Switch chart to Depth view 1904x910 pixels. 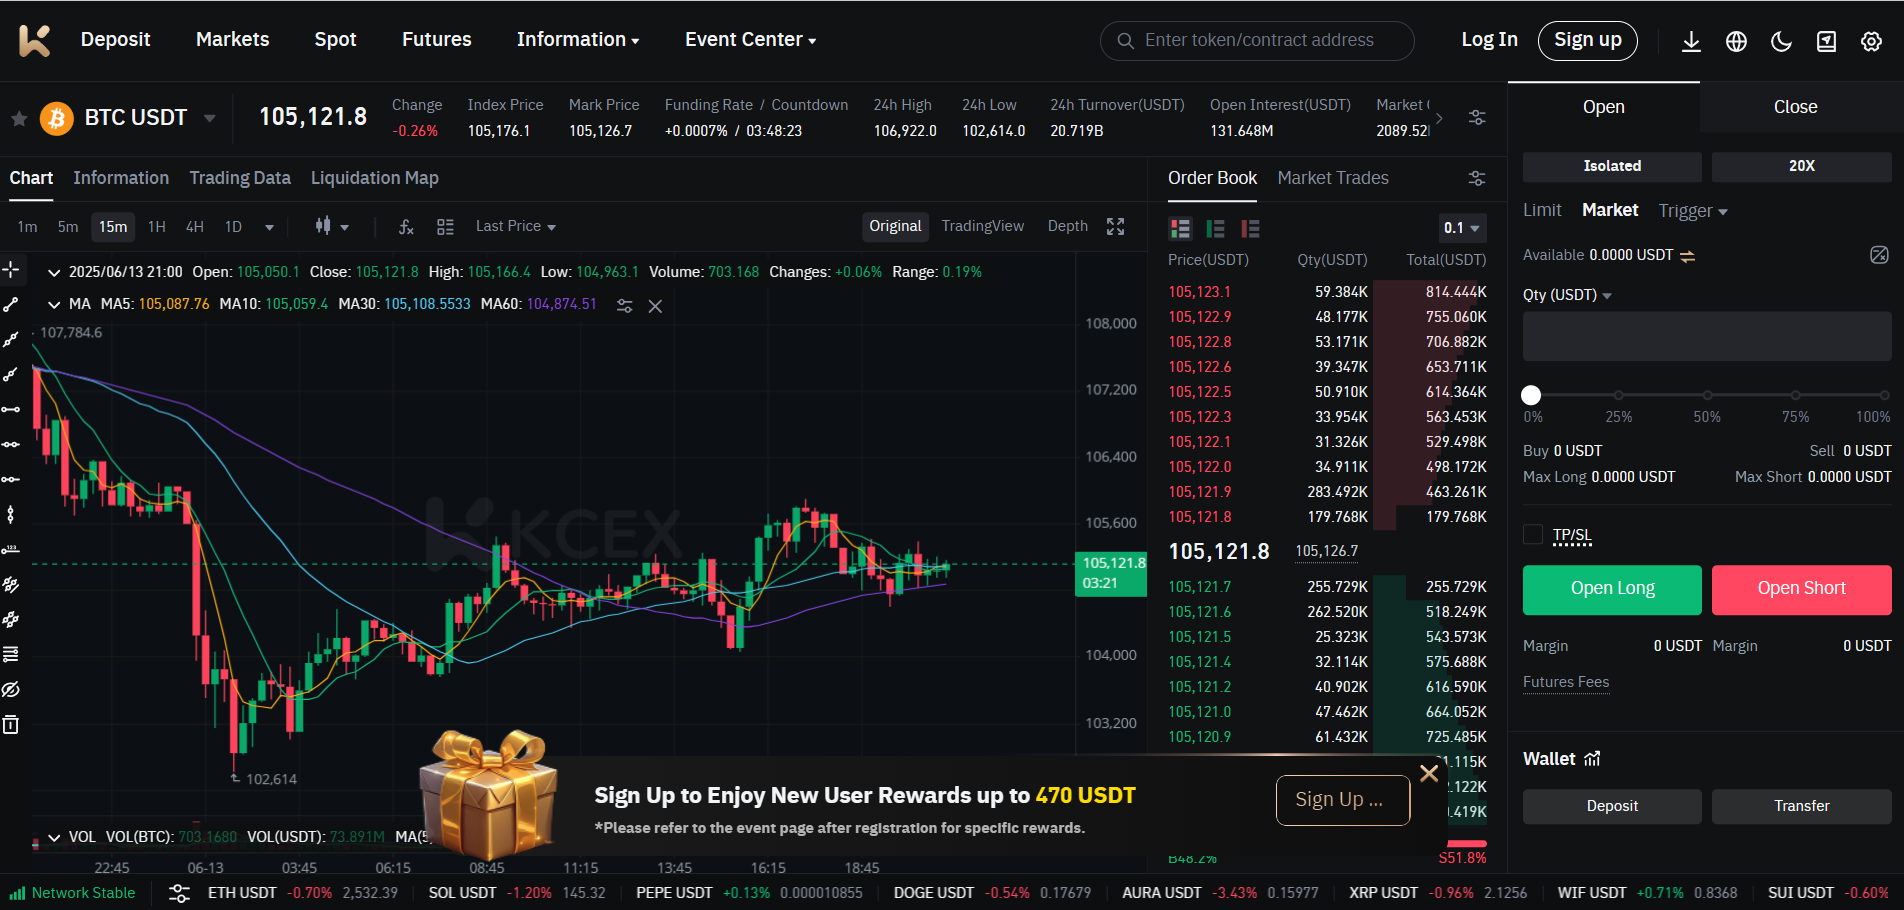(1068, 226)
